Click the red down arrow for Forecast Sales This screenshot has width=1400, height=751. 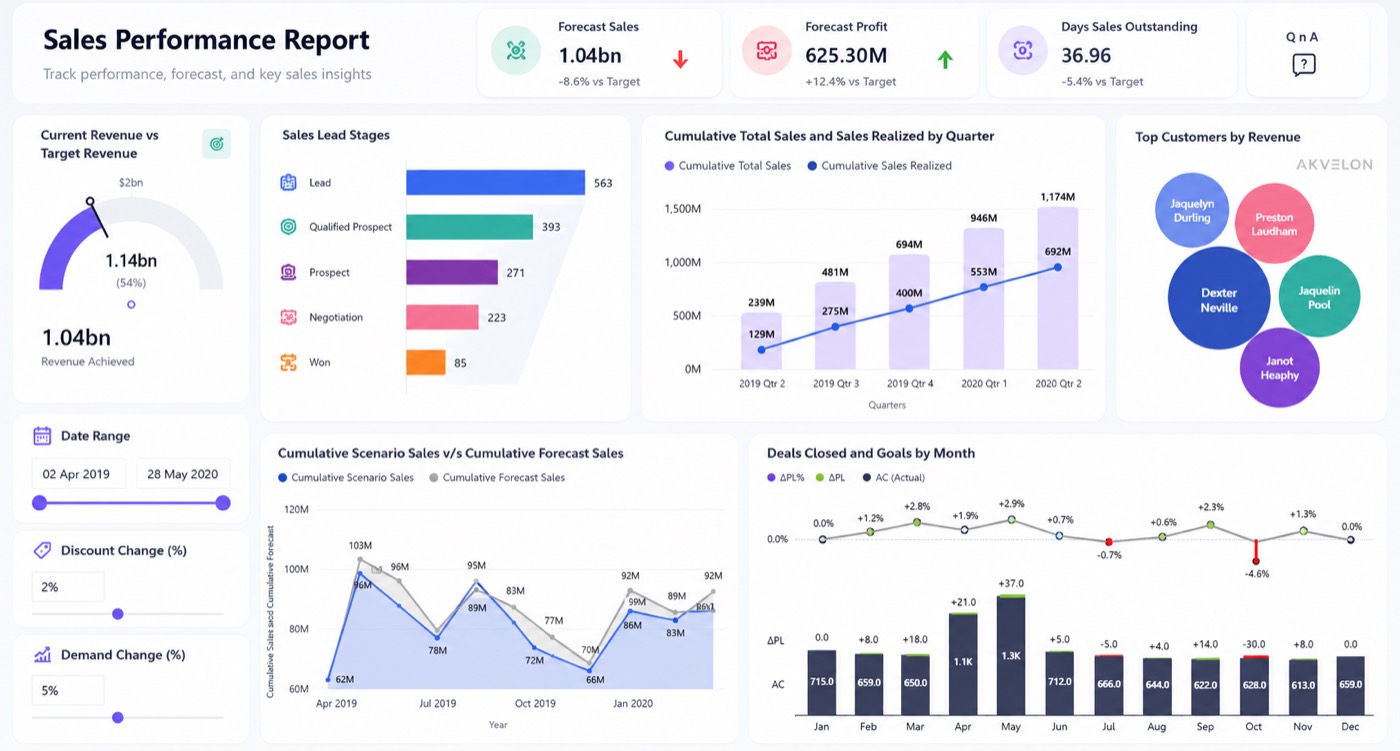(681, 60)
